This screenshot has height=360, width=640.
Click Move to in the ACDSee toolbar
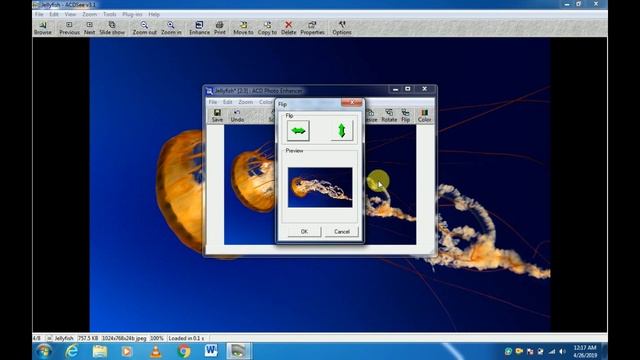pos(243,28)
